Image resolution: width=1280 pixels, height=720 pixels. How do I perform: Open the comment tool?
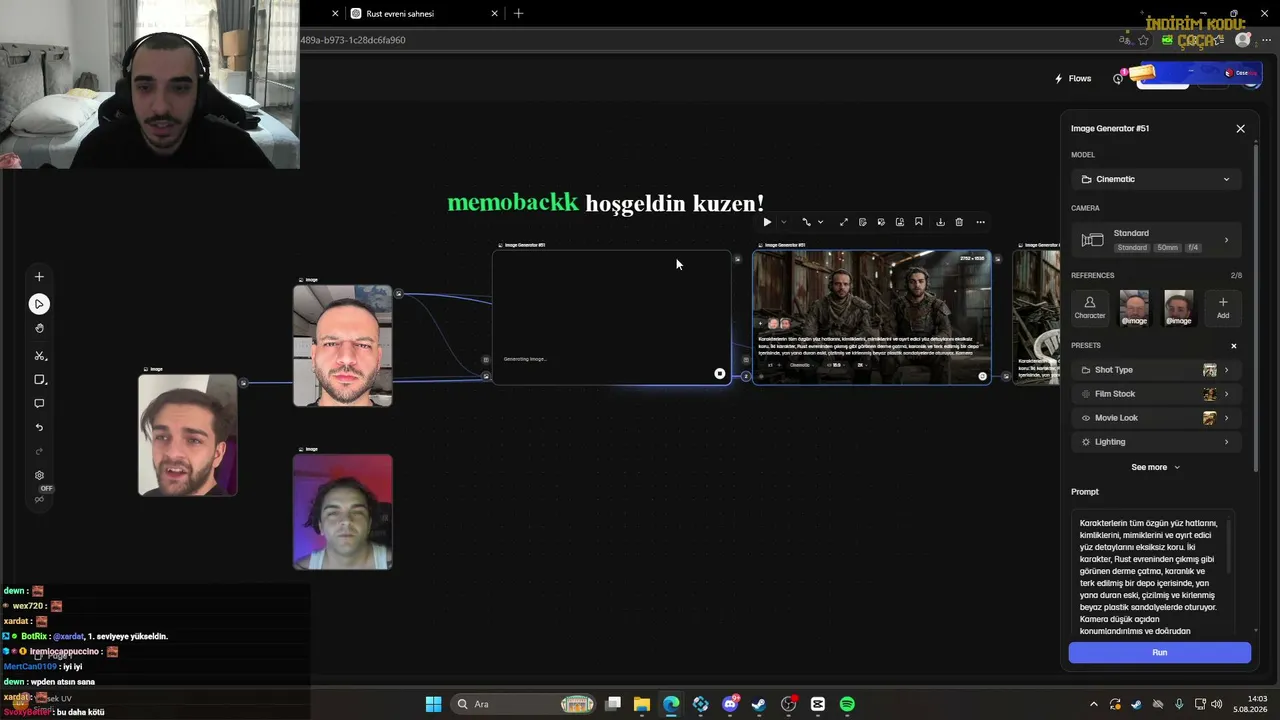(39, 404)
